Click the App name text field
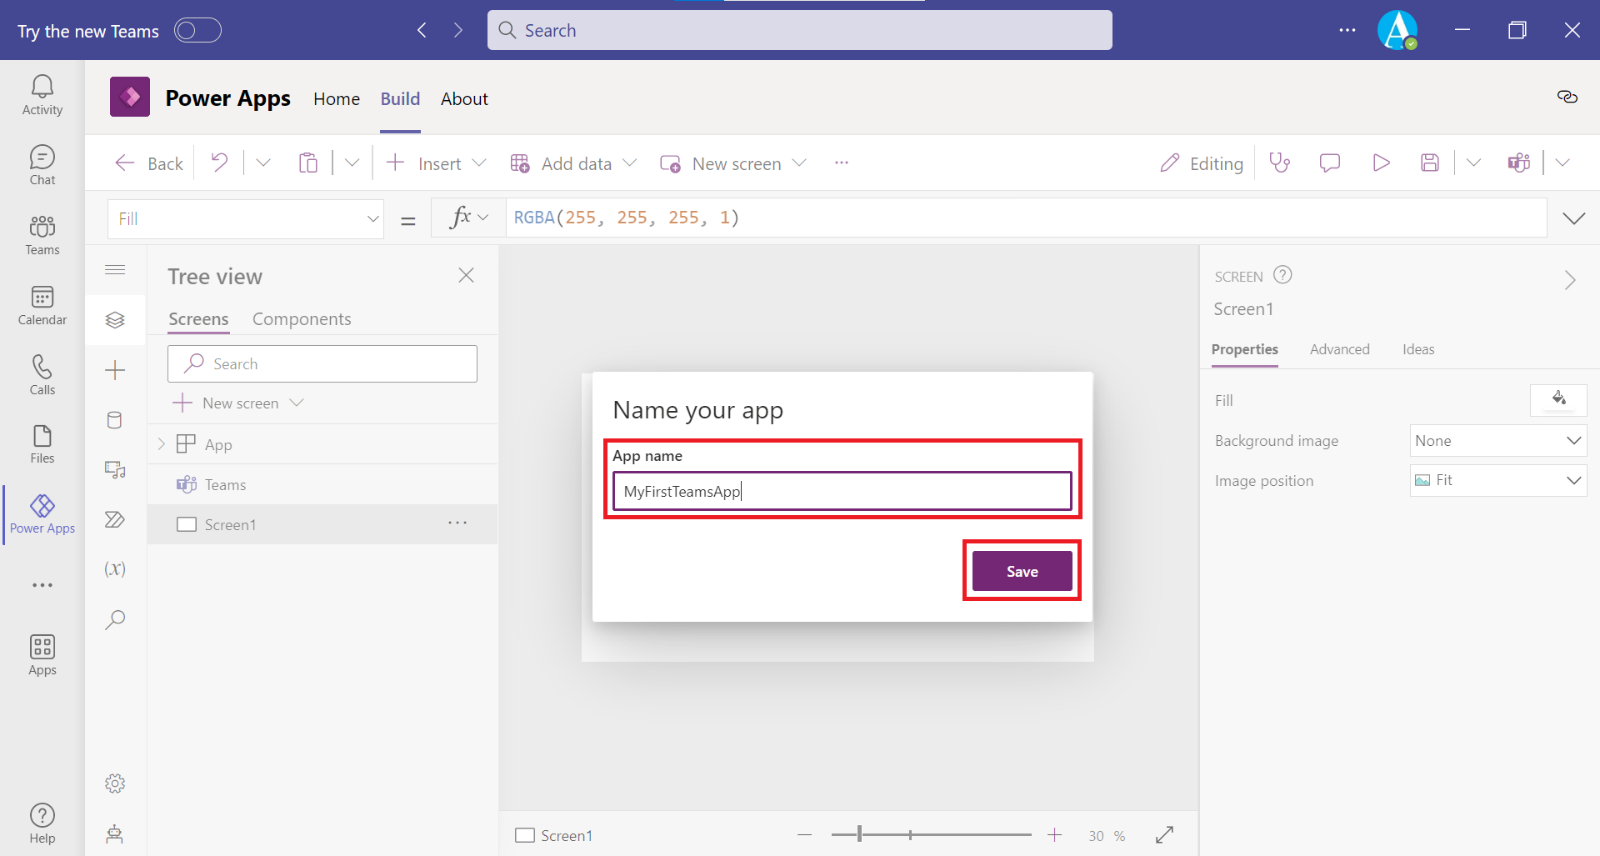The height and width of the screenshot is (856, 1600). (841, 491)
